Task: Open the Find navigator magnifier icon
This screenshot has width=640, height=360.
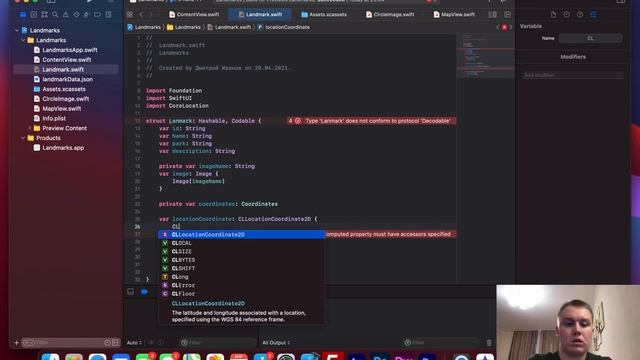Action: click(x=55, y=15)
